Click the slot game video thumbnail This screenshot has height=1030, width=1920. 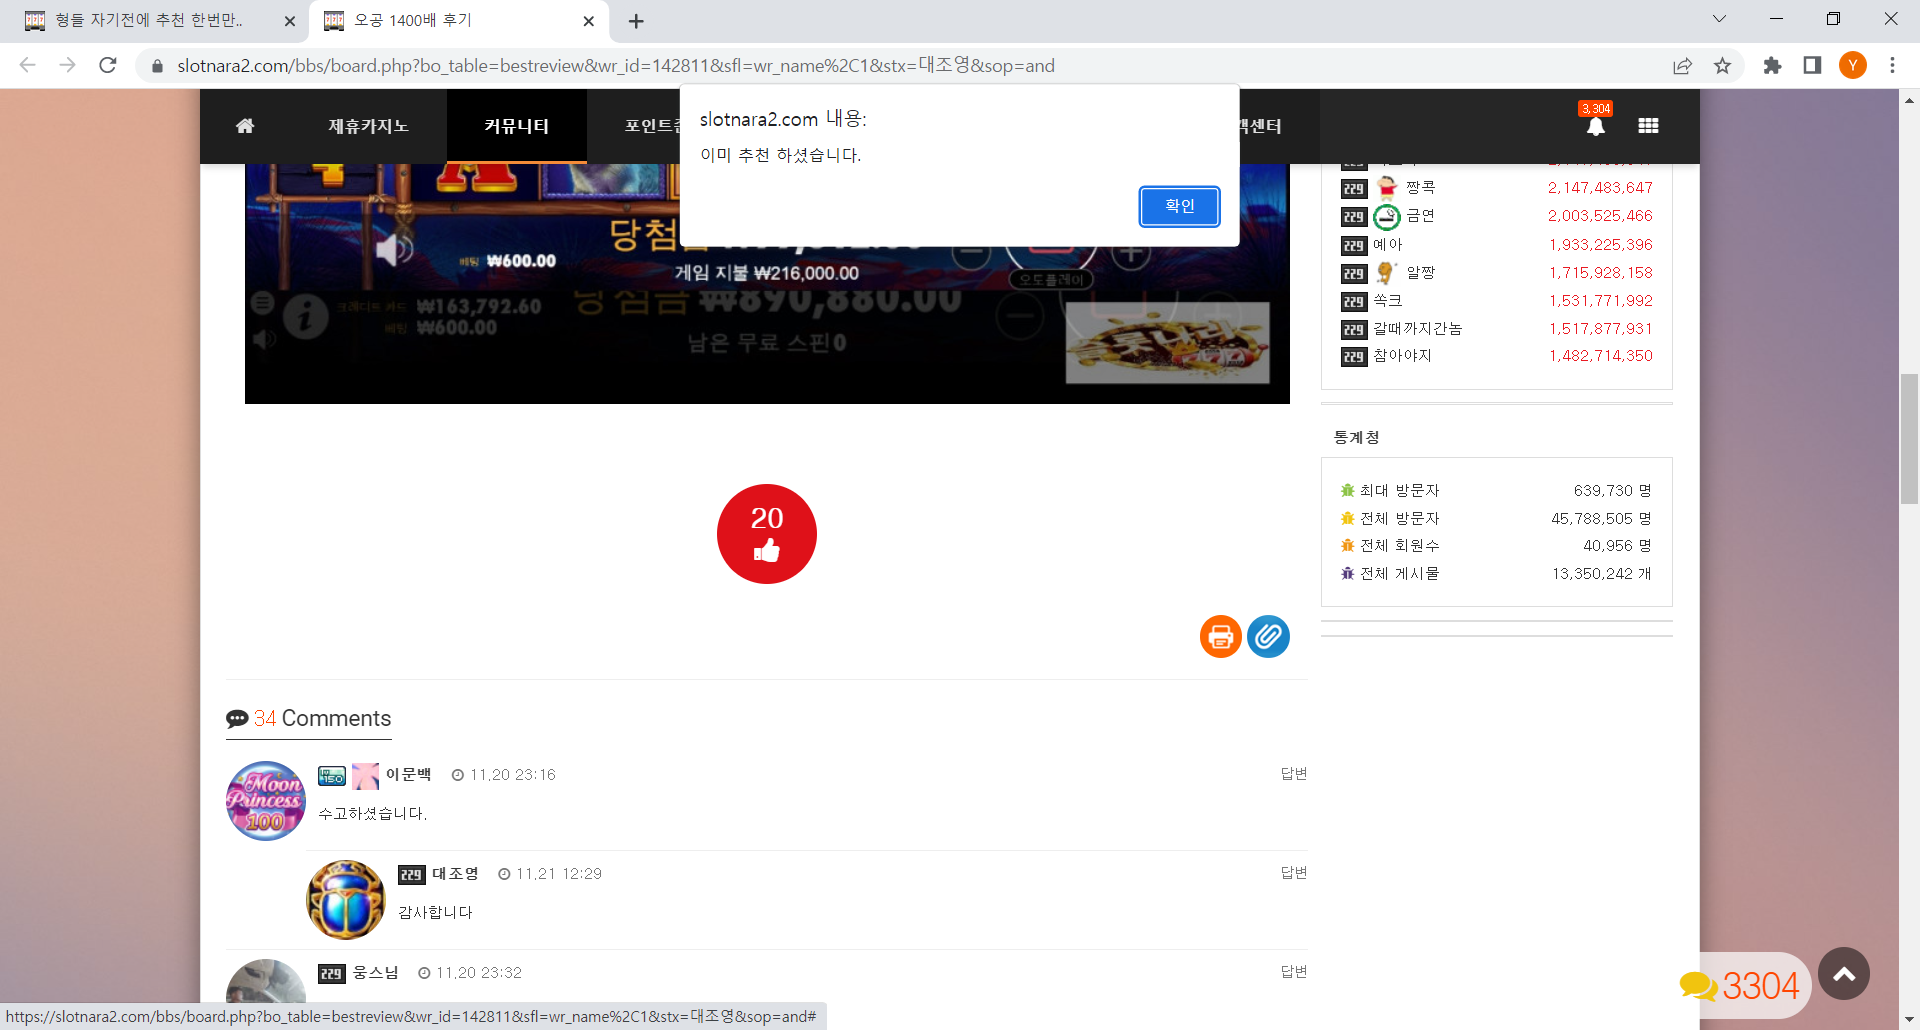click(767, 284)
